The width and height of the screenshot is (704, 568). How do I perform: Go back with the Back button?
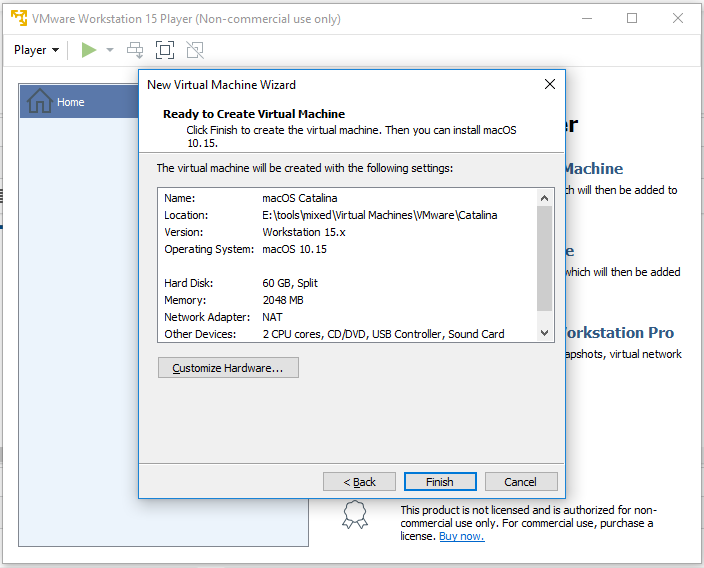359,482
